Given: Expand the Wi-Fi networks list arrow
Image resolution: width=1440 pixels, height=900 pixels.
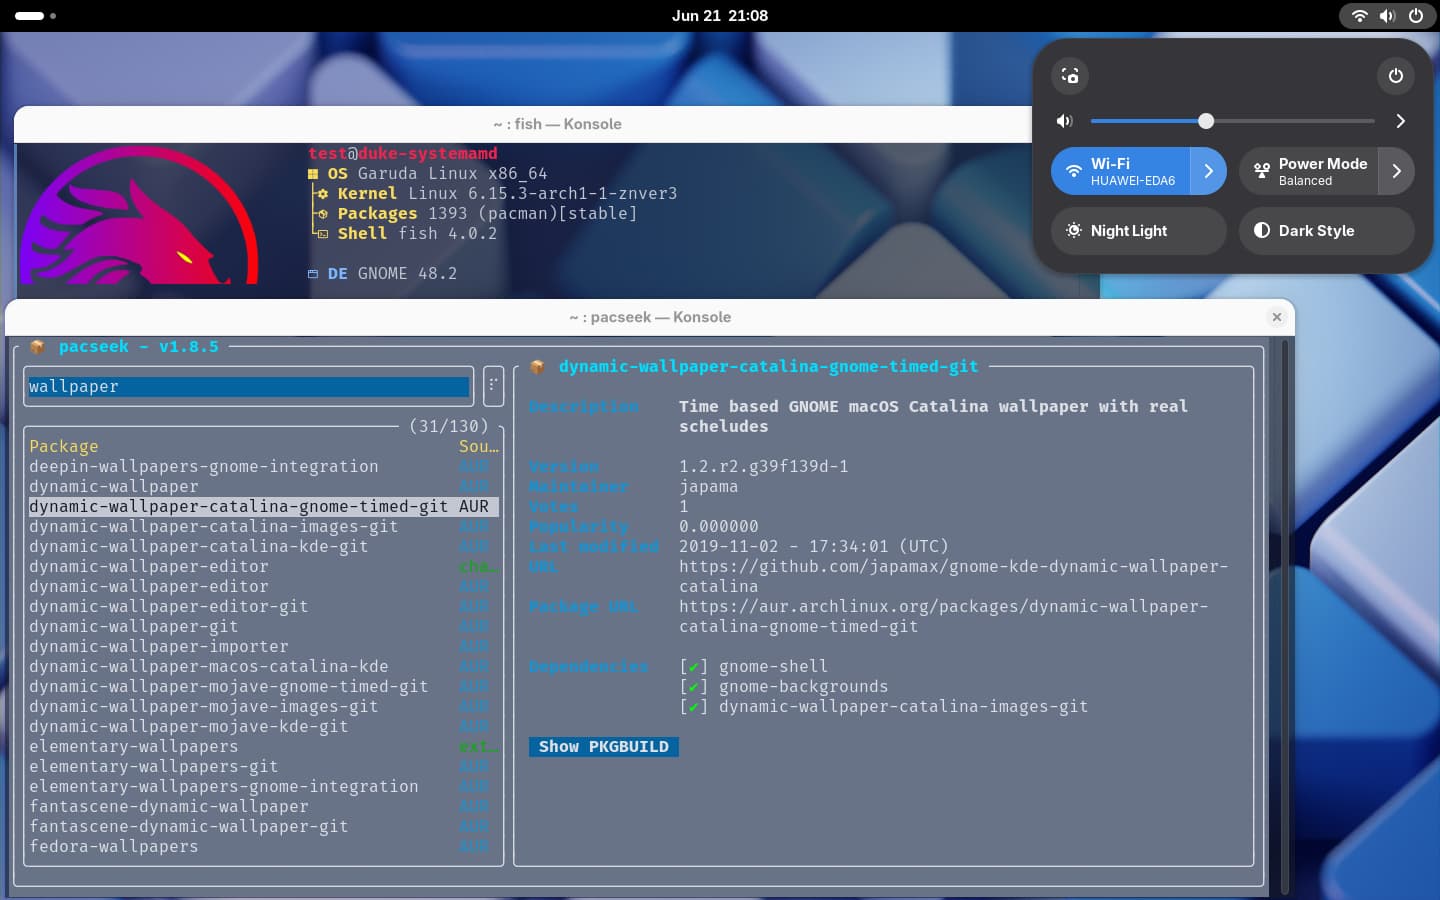Looking at the screenshot, I should (1208, 171).
